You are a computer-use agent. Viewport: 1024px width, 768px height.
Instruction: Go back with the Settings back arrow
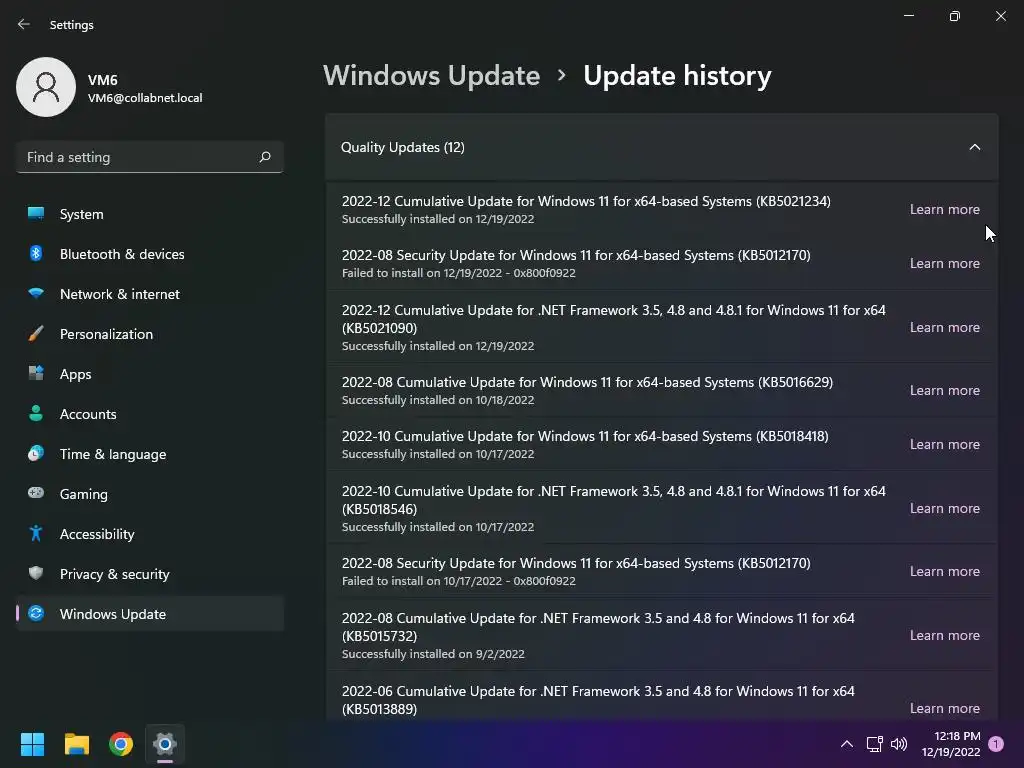pos(24,24)
